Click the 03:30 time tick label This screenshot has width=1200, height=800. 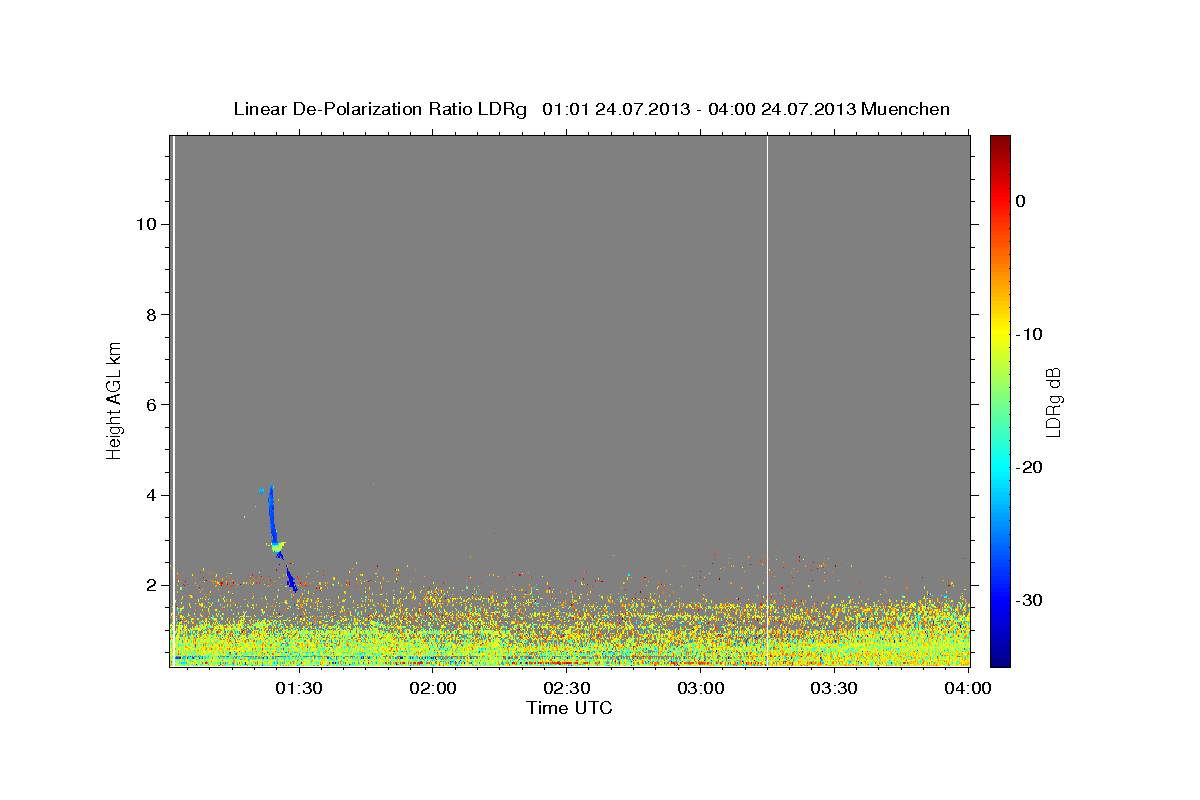coord(834,688)
